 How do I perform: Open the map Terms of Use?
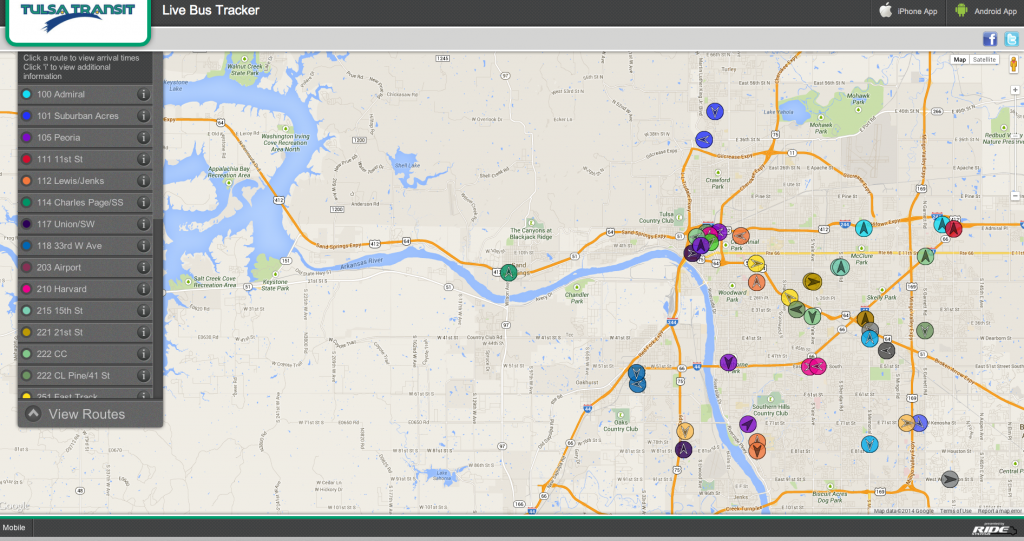click(956, 511)
